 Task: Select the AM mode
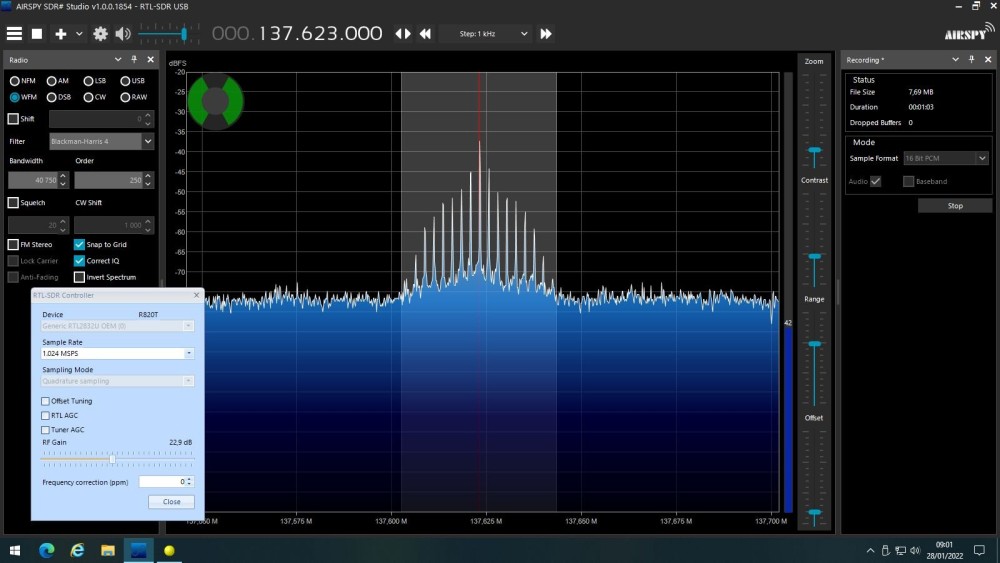click(x=51, y=81)
